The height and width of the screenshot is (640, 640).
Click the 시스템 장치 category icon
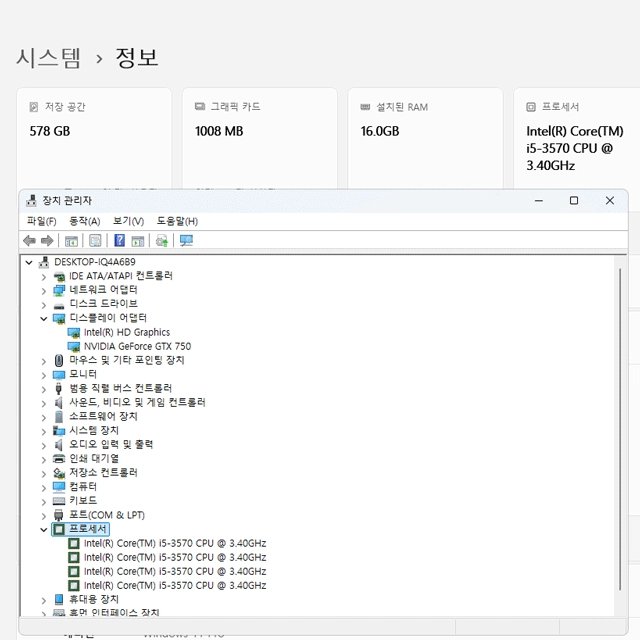coord(59,431)
